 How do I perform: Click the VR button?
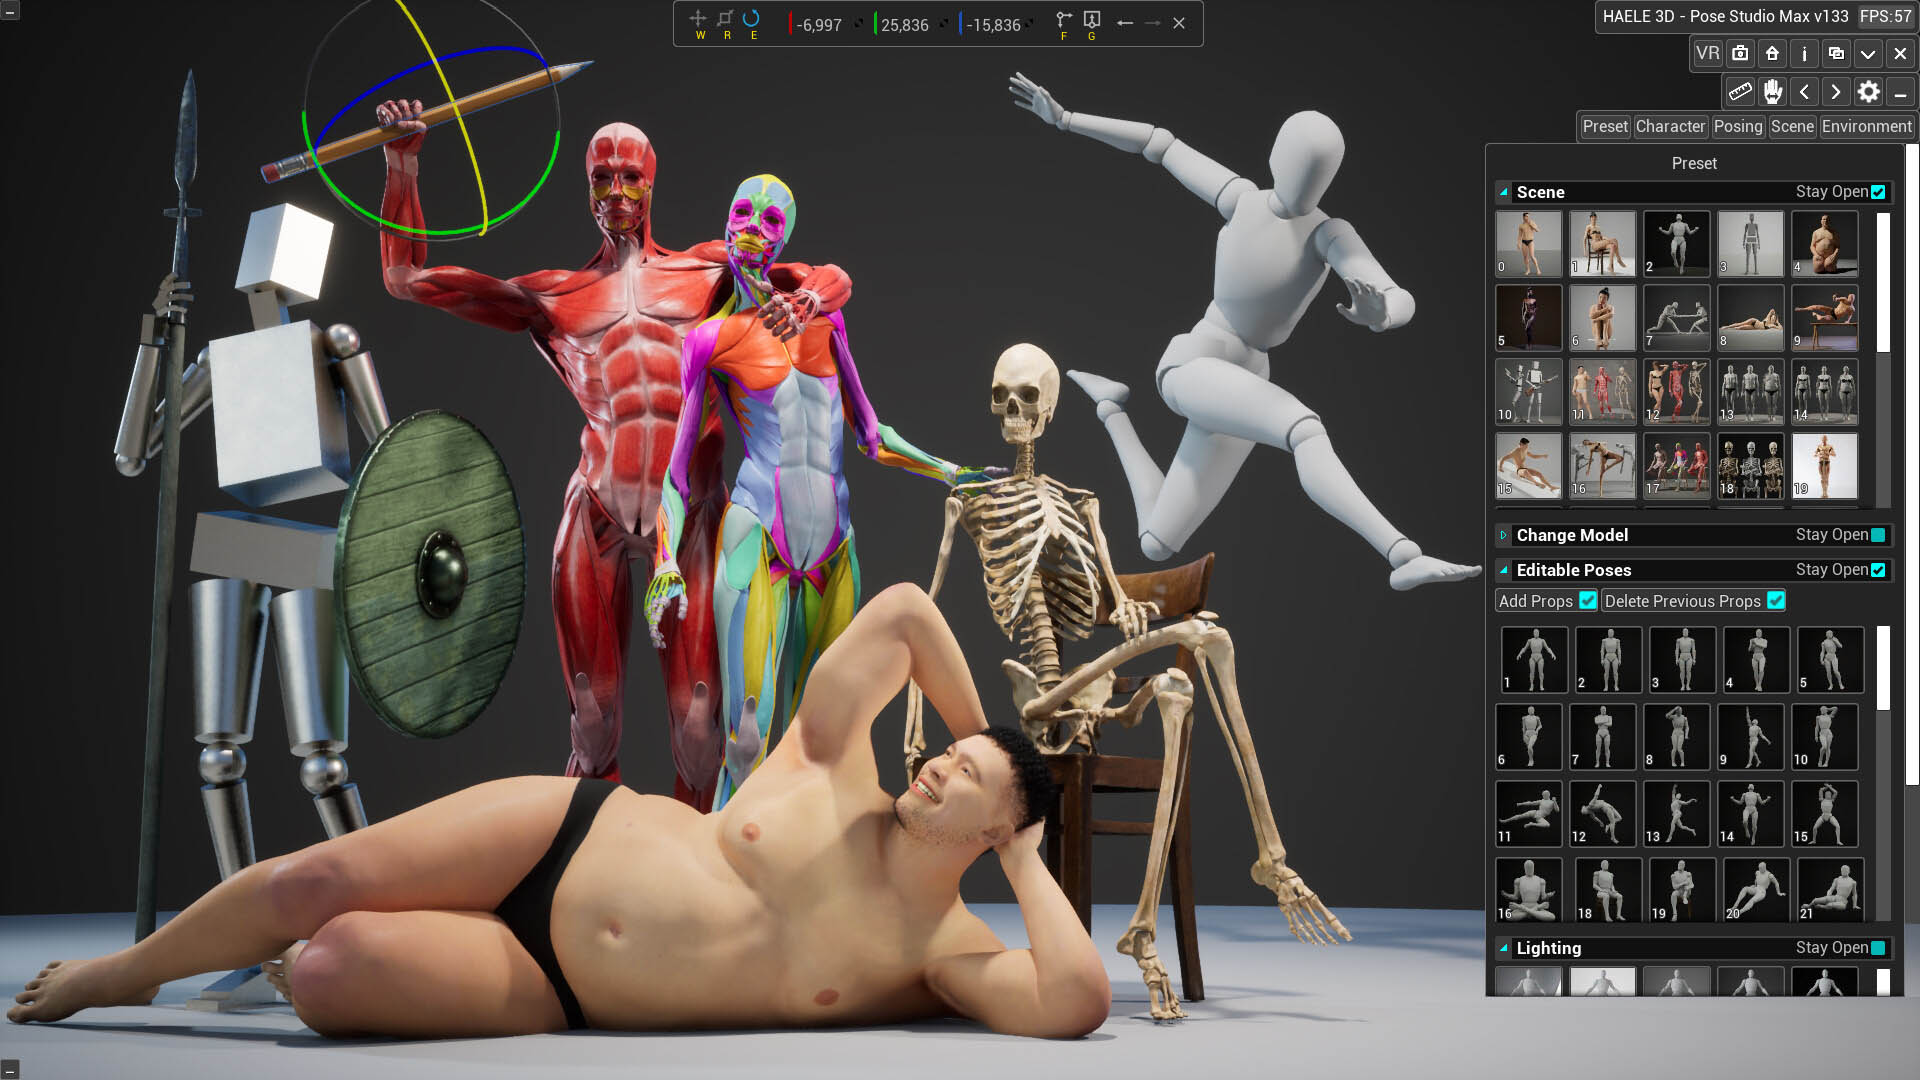pos(1707,54)
